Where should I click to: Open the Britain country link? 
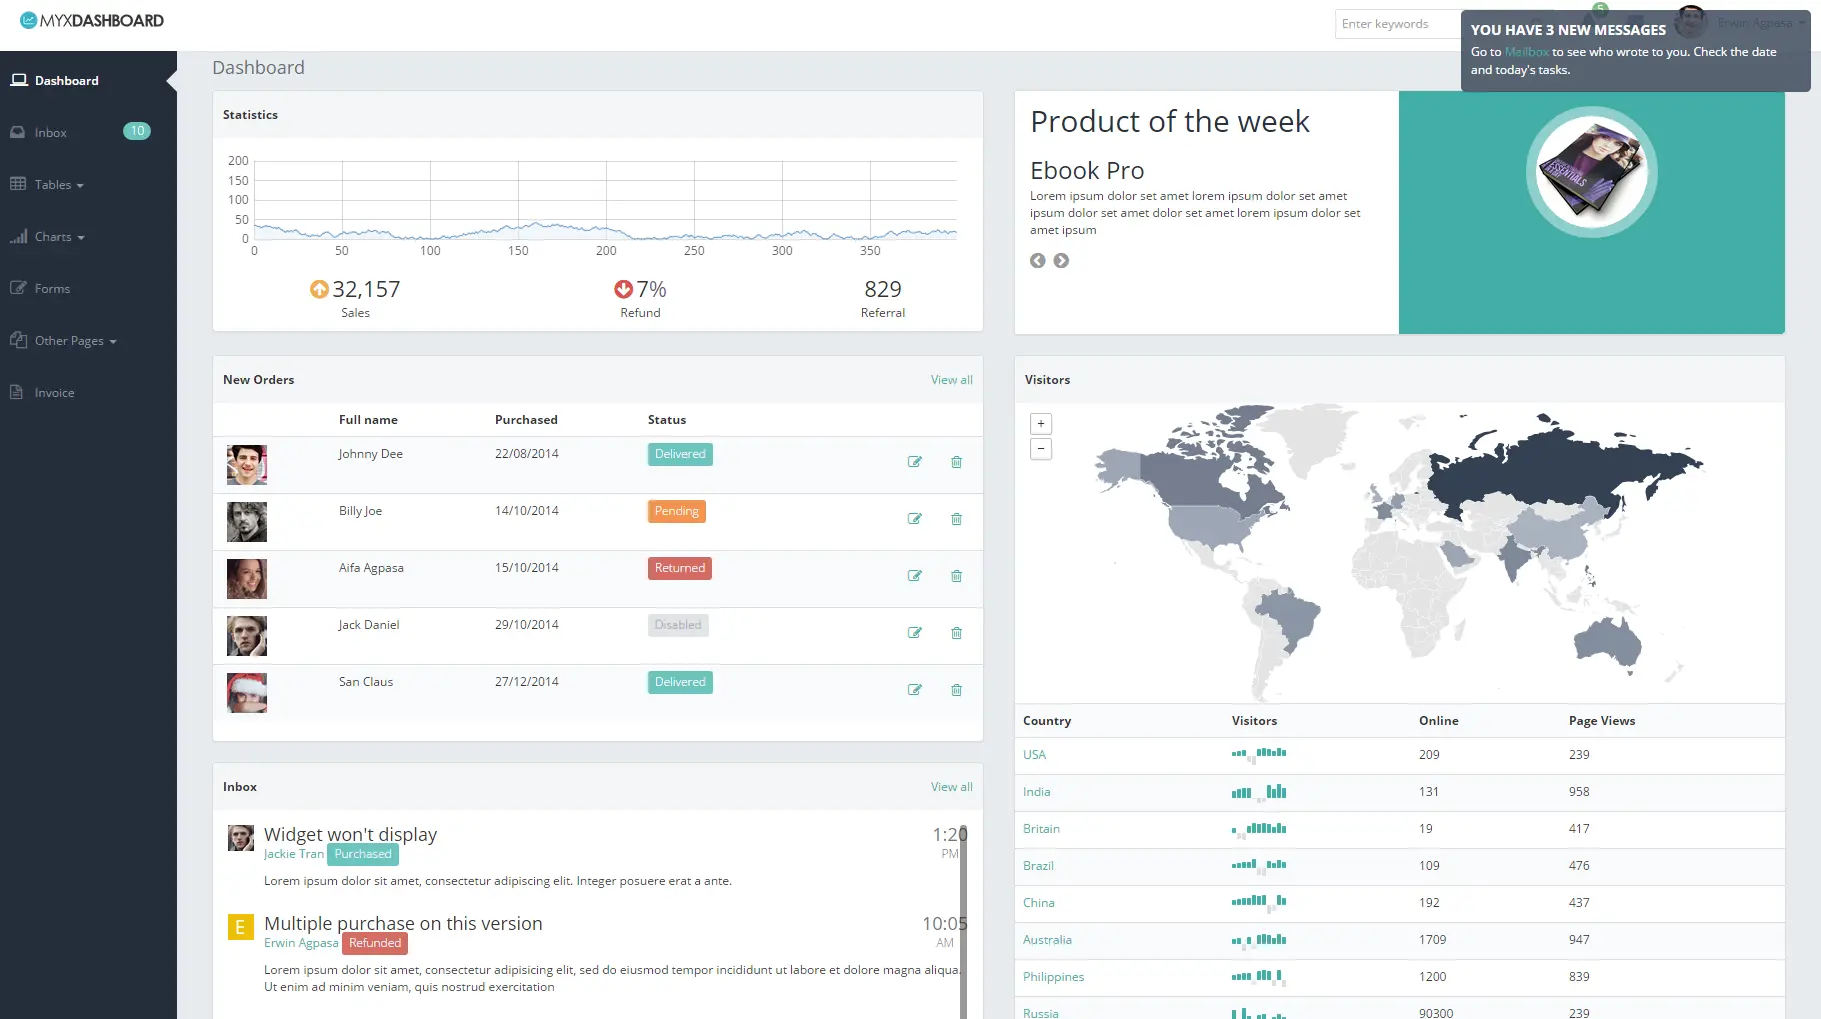tap(1041, 829)
